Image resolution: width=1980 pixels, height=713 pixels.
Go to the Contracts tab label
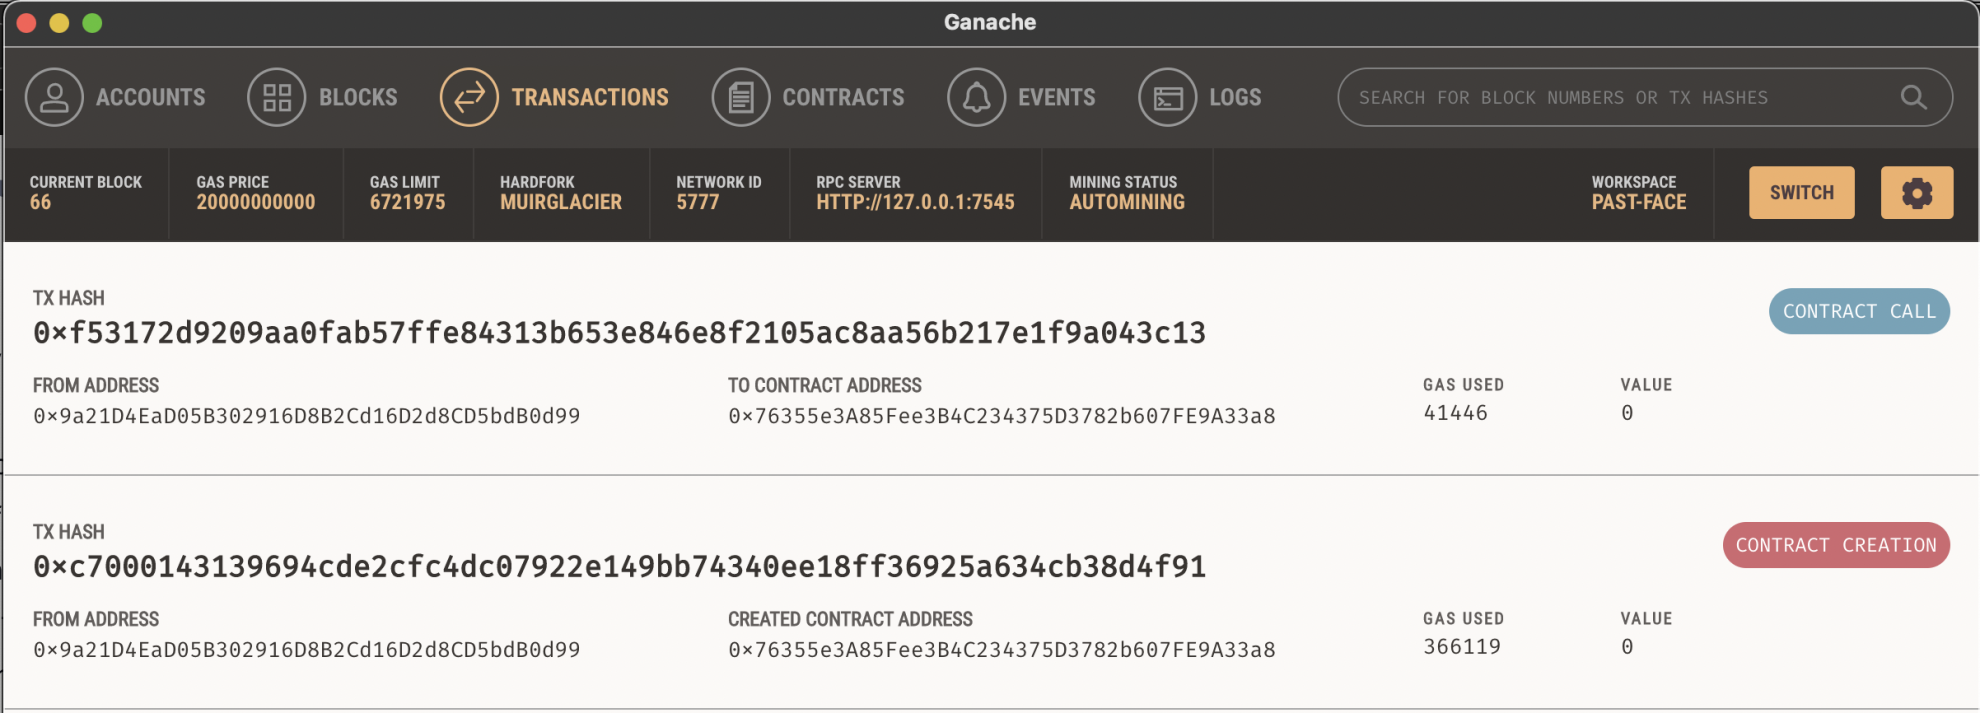coord(843,97)
